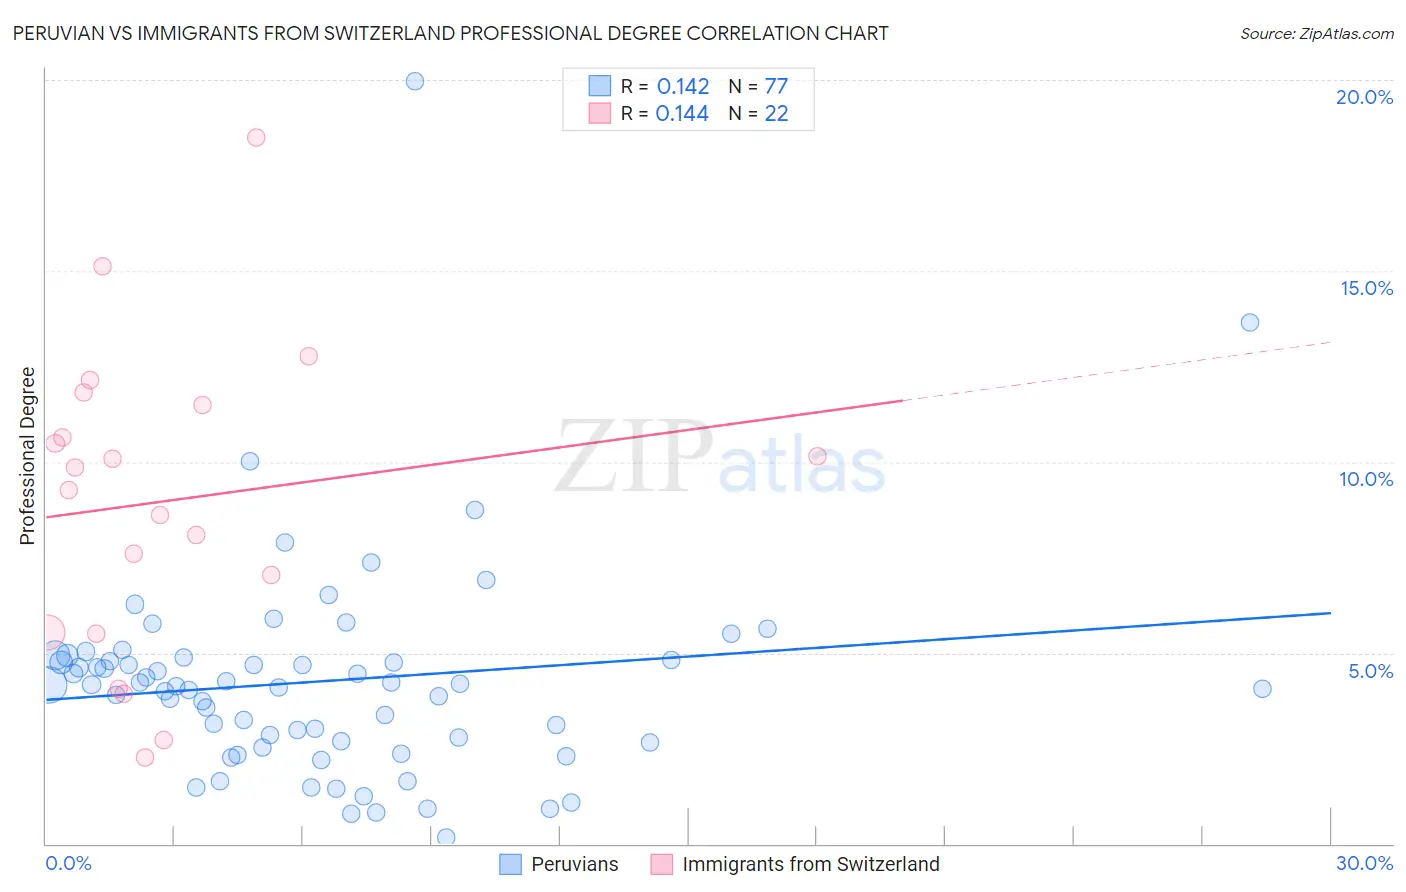1406x892 pixels.
Task: Select the Peruvians legend label
Action: point(575,864)
